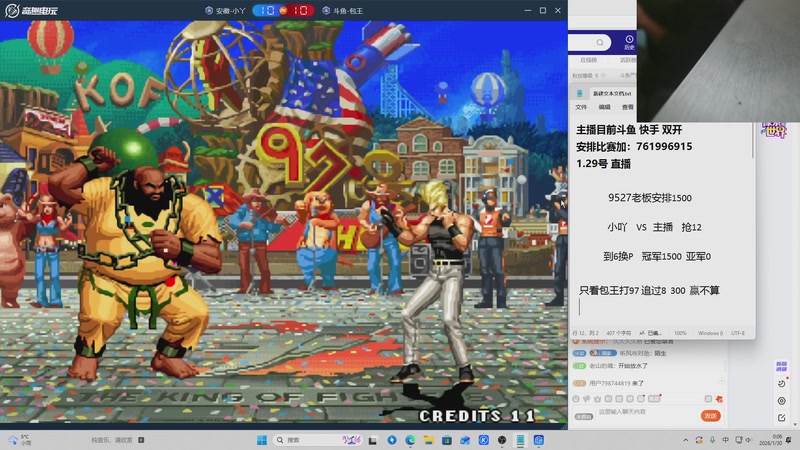Click chat message from 听风布对劲
Image resolution: width=800 pixels, height=450 pixels.
click(x=643, y=353)
